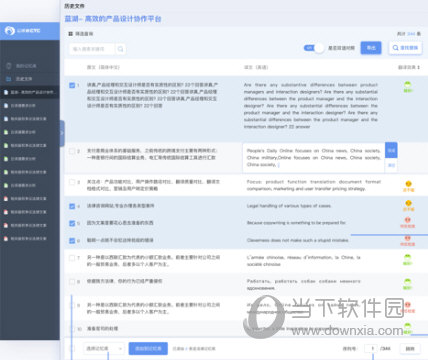Open the shield icon item in the sidebar

pyautogui.click(x=9, y=66)
